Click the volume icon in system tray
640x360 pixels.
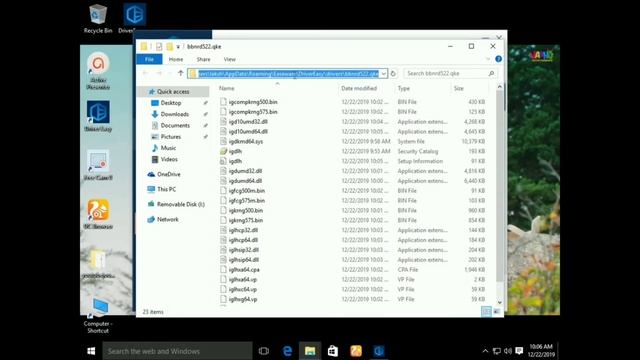tap(508, 351)
